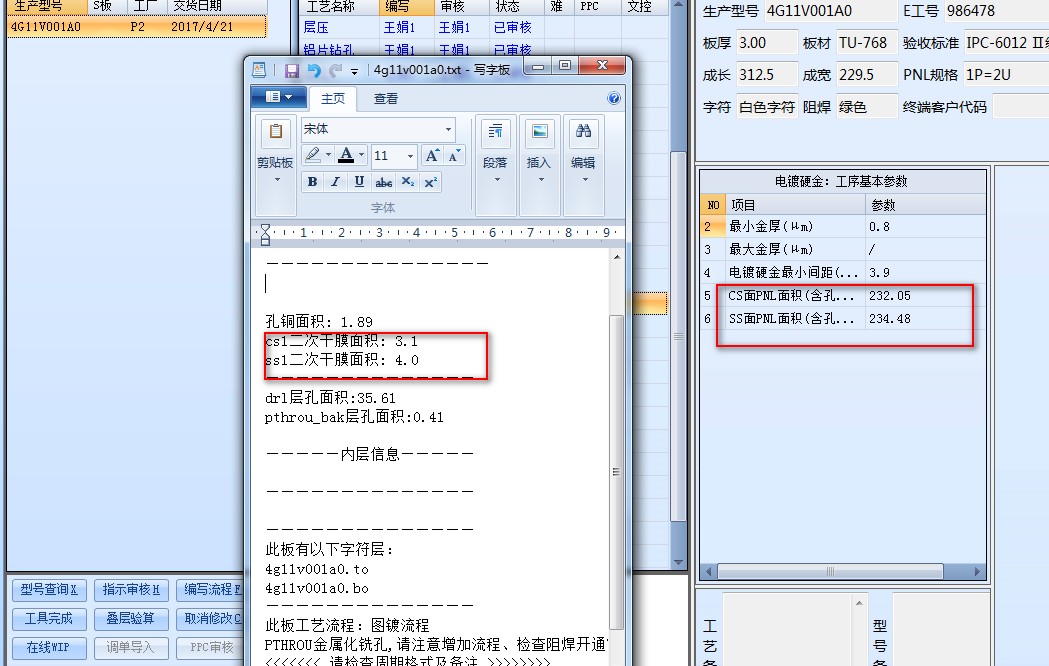Click the 段落 paragraph icon
Viewport: 1049px width, 666px height.
pos(496,132)
